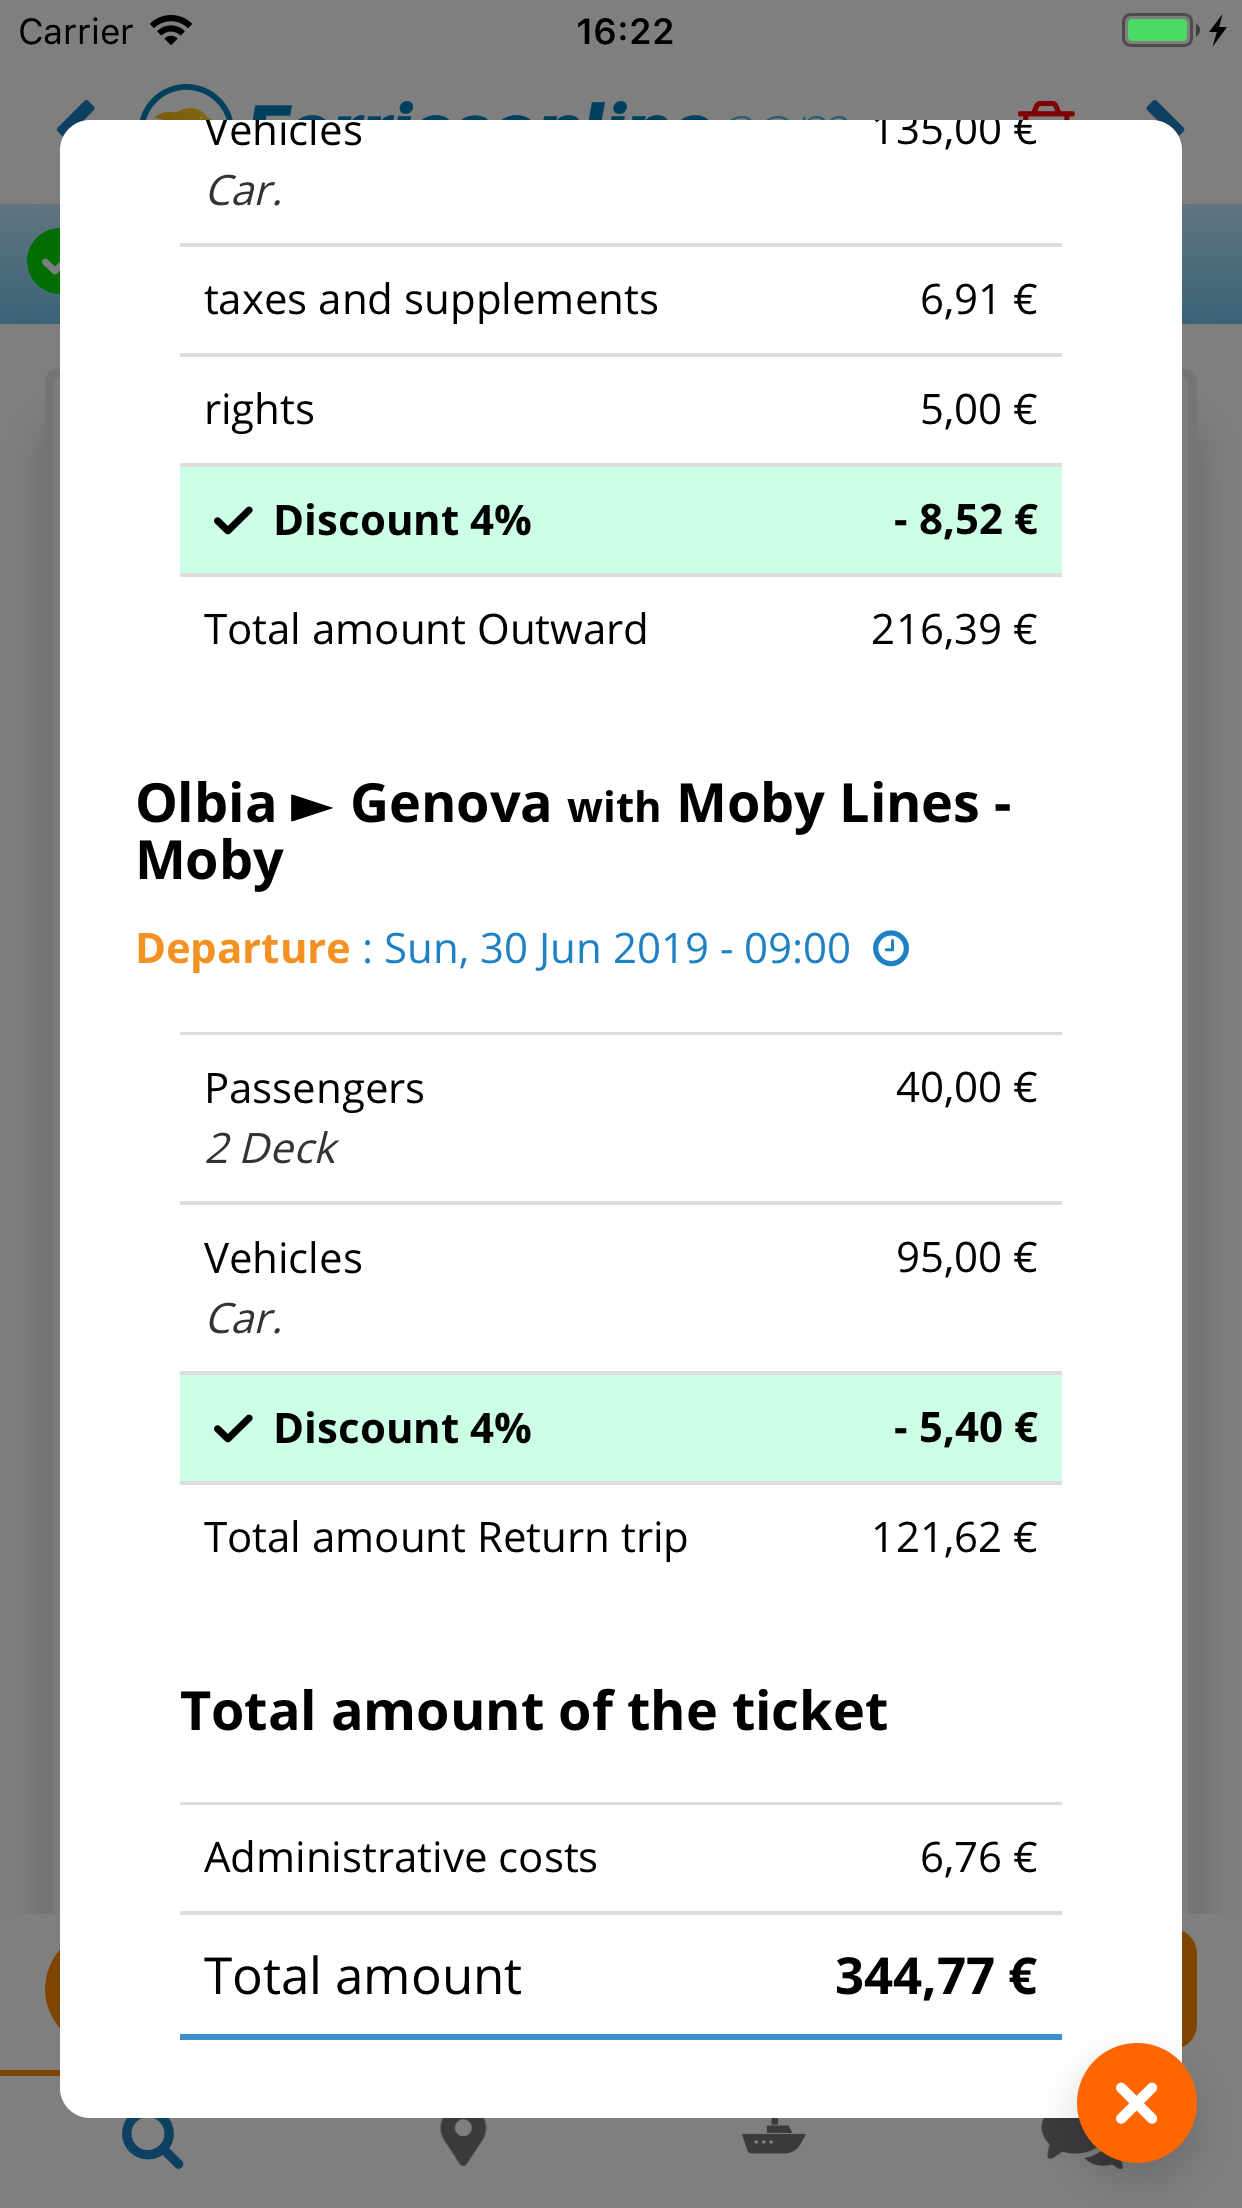Select the taxes and supplements row
This screenshot has width=1242, height=2208.
(620, 300)
